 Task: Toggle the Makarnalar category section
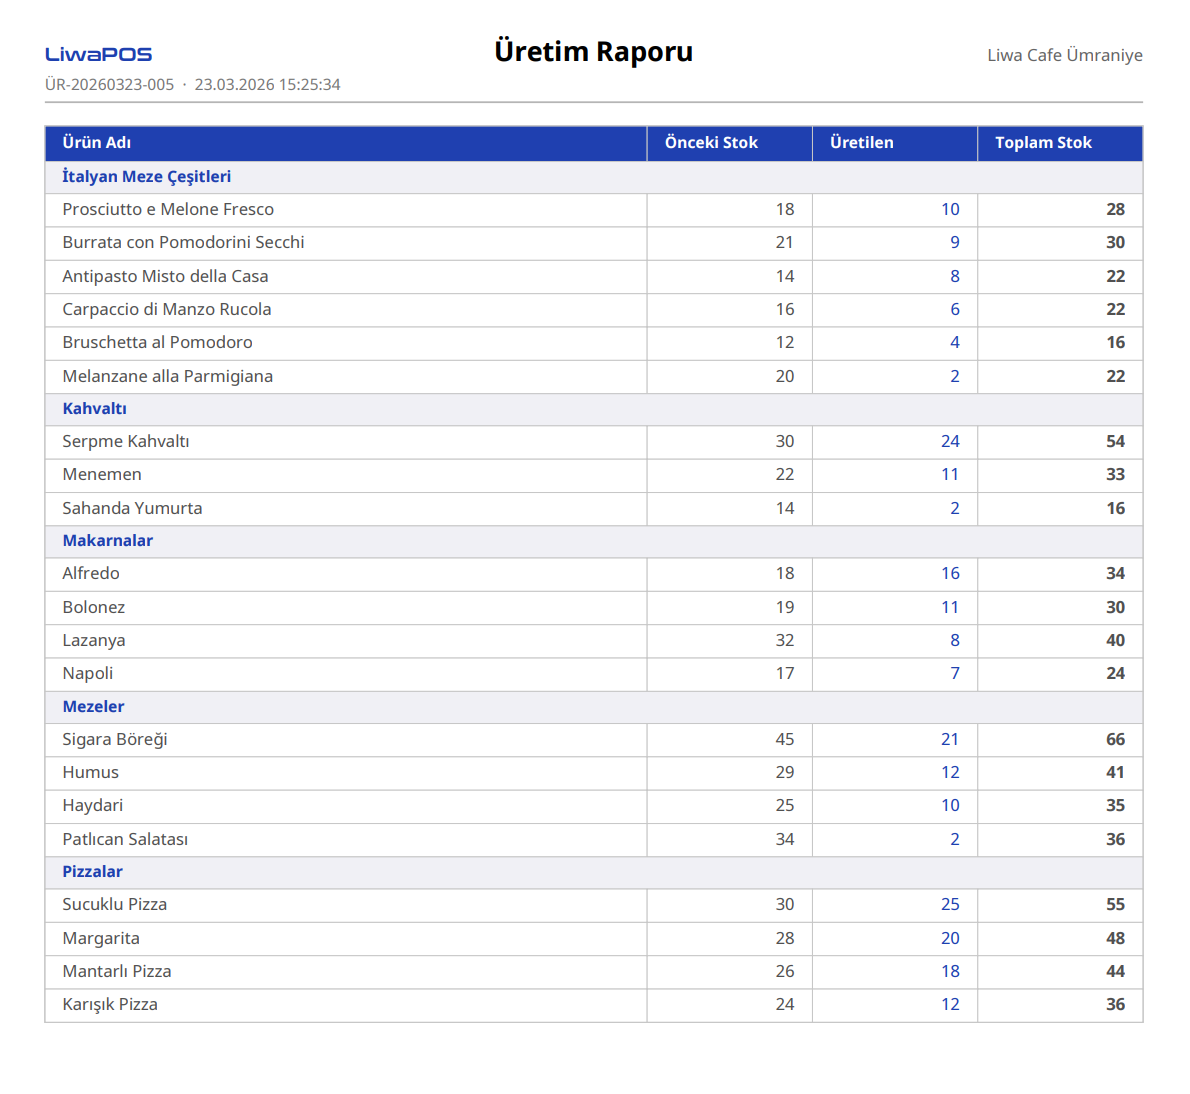pyautogui.click(x=108, y=541)
